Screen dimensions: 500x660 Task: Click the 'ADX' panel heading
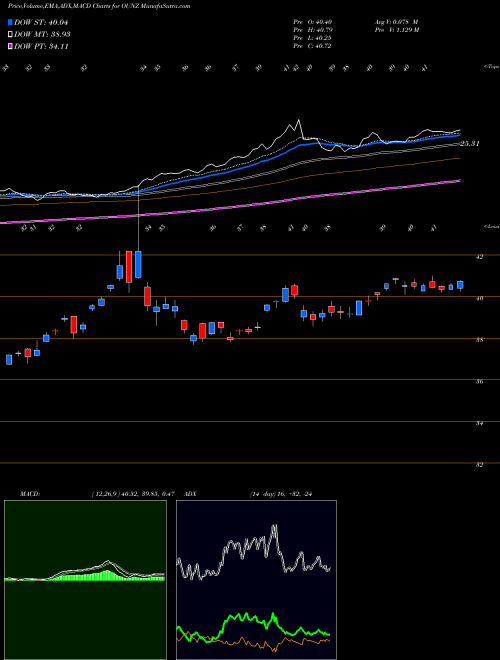coord(191,494)
